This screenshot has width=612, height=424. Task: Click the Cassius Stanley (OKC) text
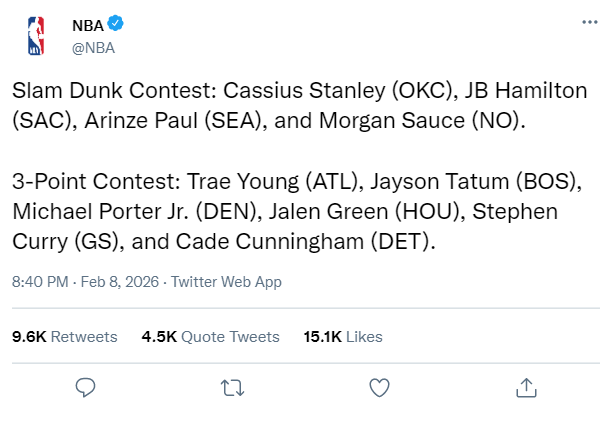tap(338, 91)
